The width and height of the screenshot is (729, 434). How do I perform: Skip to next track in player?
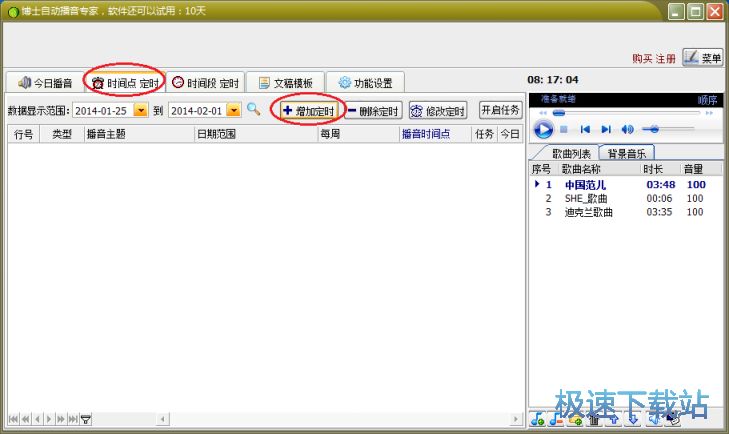(606, 129)
